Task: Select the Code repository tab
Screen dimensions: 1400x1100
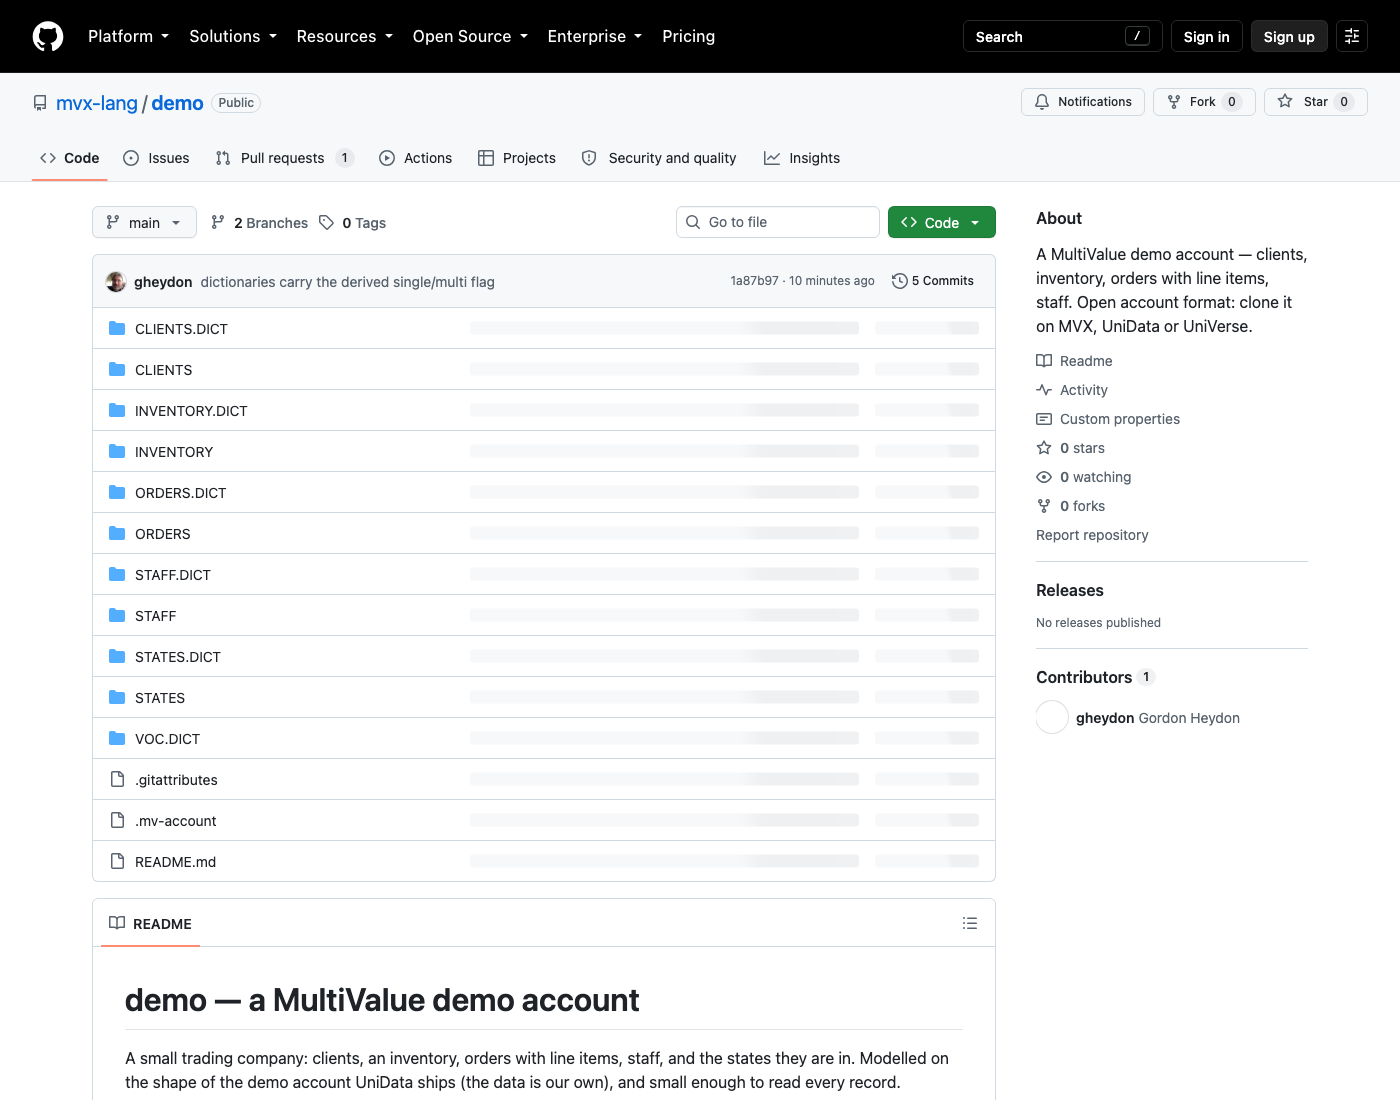Action: 70,158
